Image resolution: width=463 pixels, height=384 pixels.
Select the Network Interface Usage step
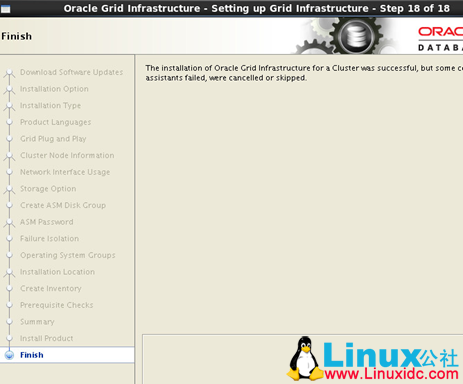point(65,172)
